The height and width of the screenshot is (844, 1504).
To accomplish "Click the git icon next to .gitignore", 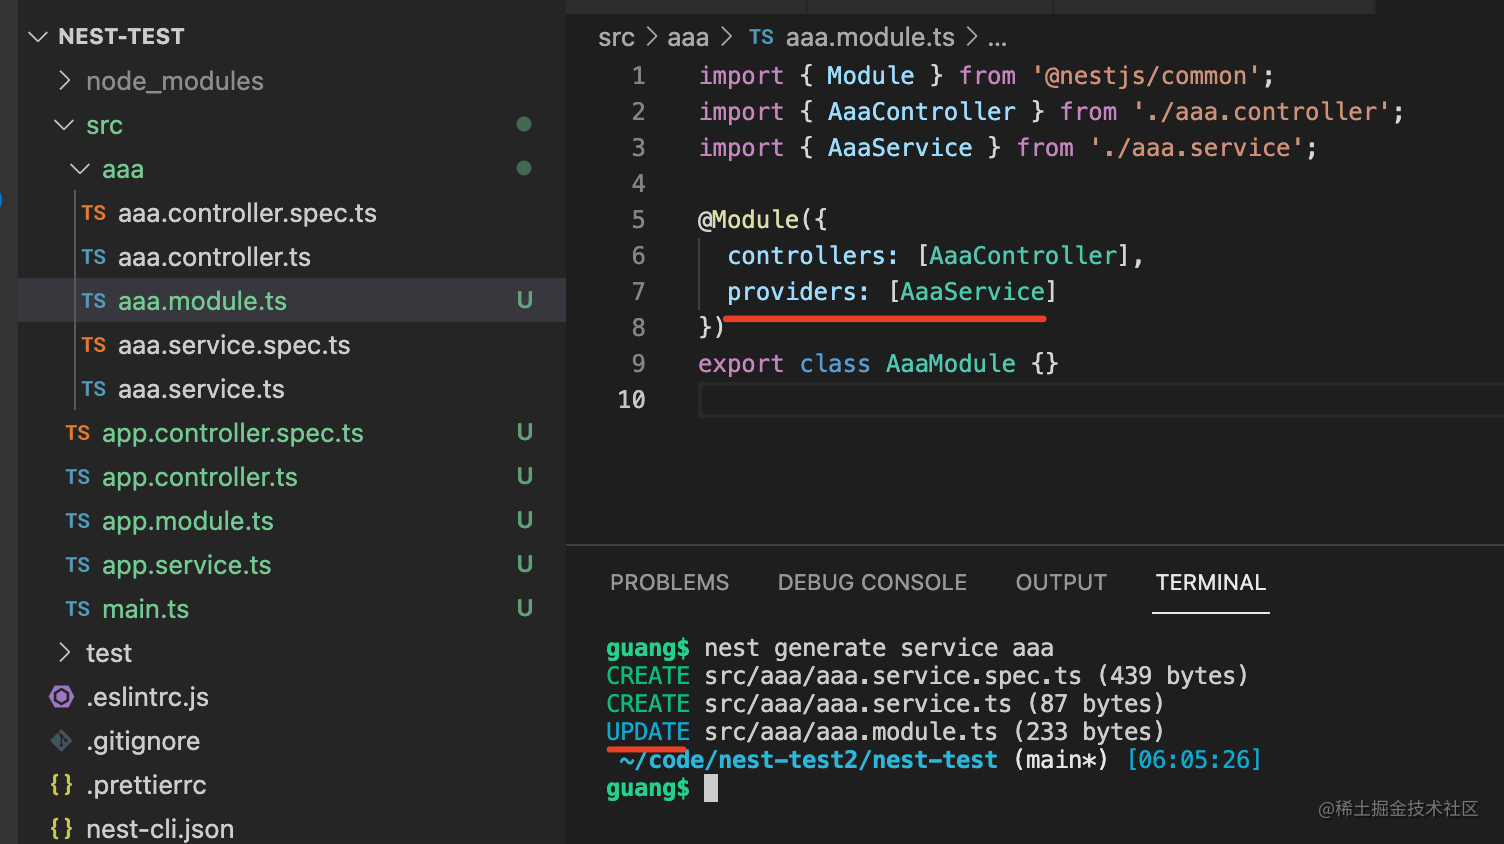I will point(62,741).
